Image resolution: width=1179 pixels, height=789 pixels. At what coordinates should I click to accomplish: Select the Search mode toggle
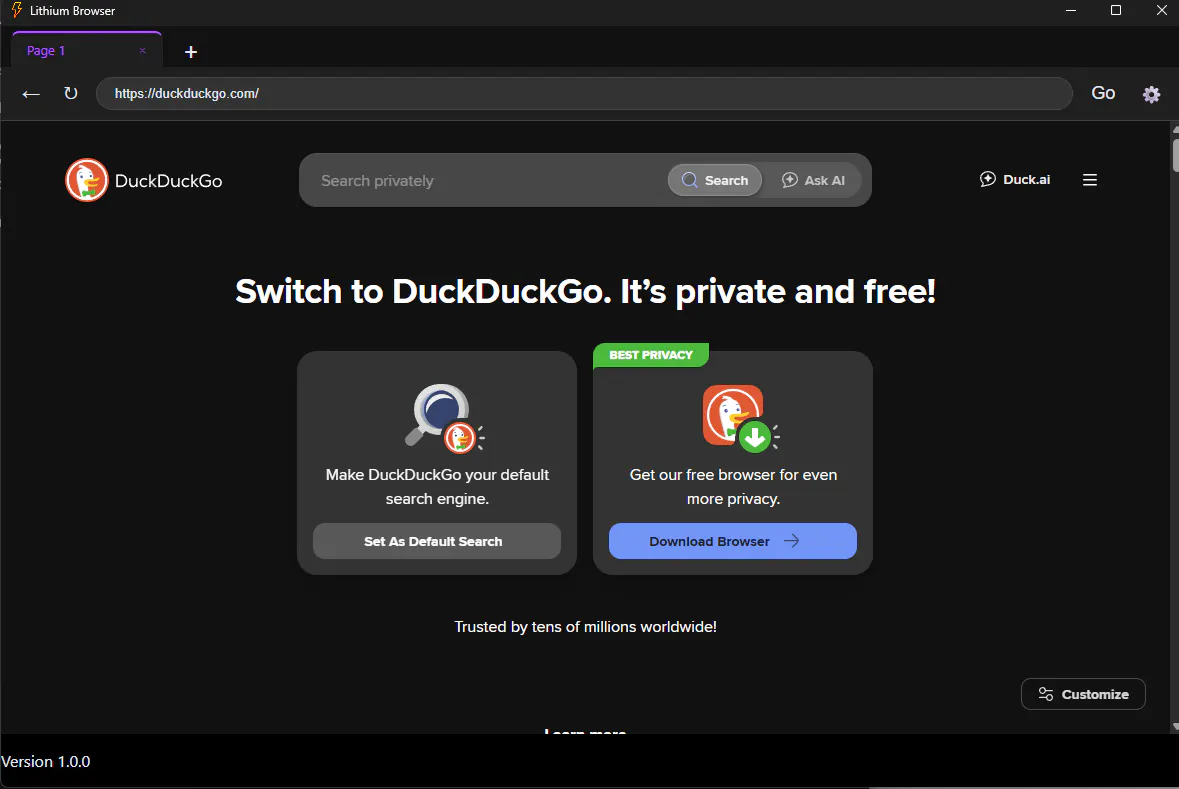click(x=715, y=181)
